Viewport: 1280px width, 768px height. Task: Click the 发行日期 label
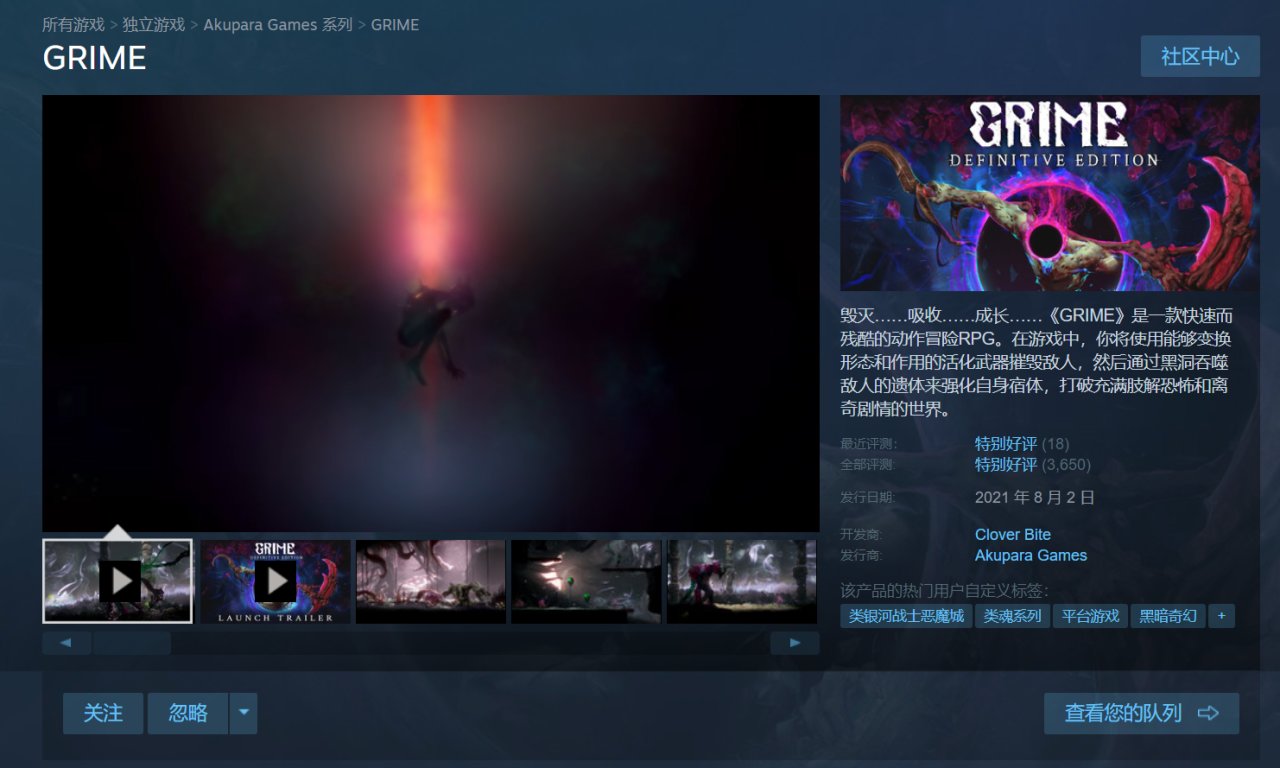pos(868,498)
